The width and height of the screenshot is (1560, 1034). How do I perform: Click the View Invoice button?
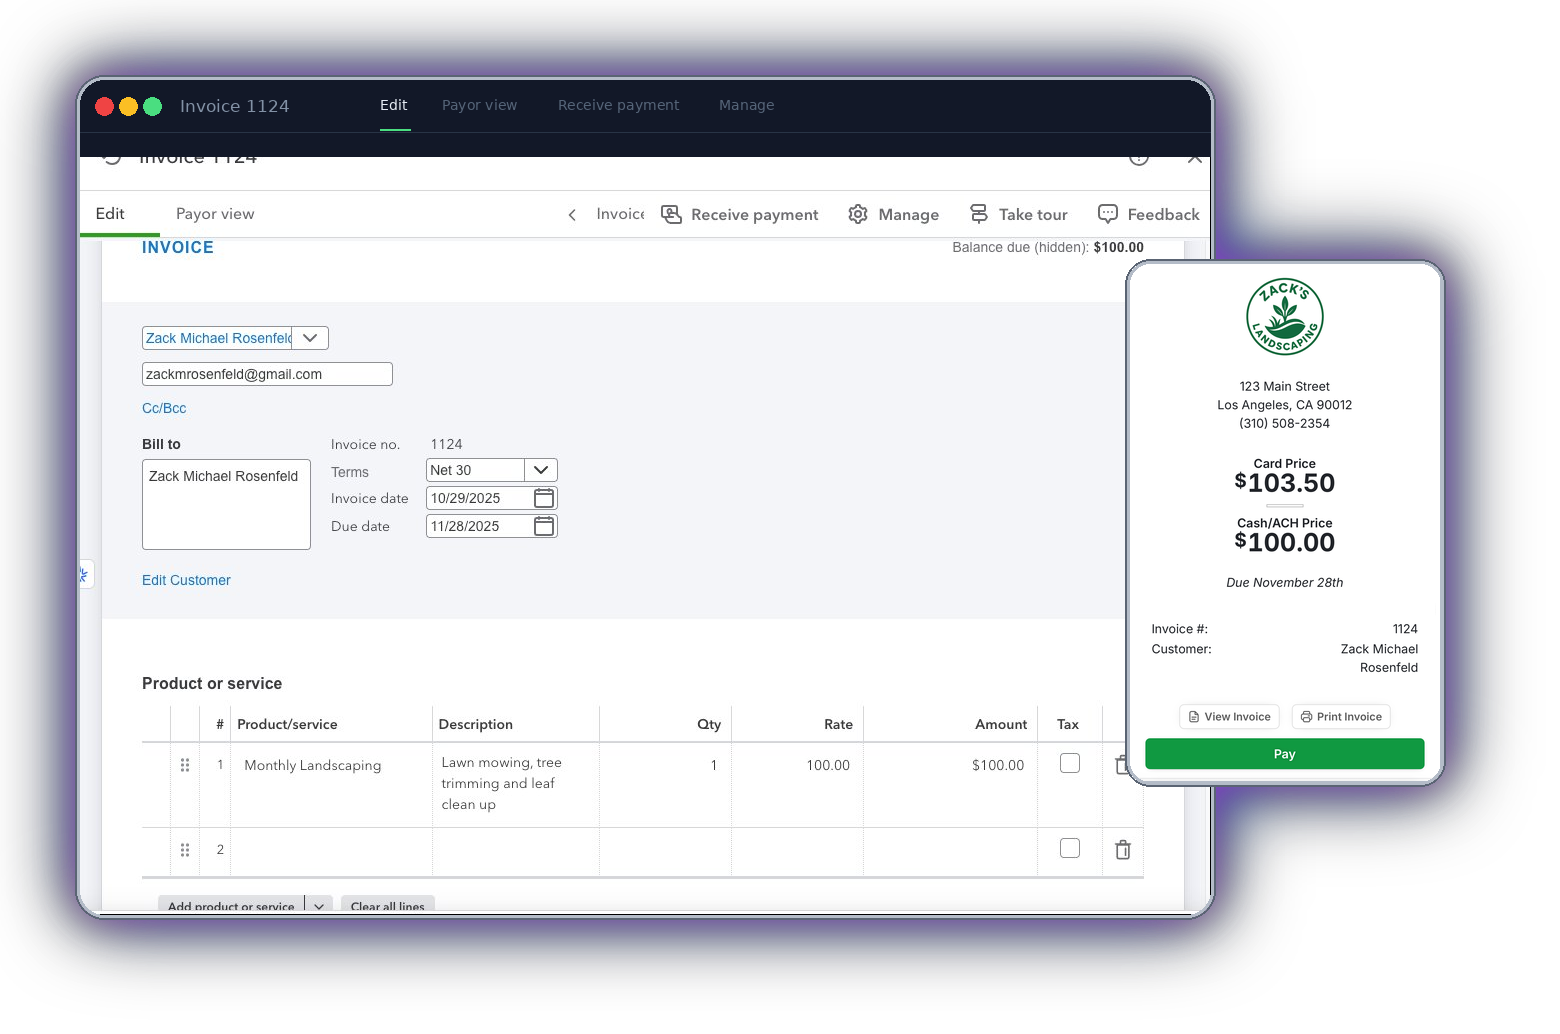pyautogui.click(x=1229, y=717)
